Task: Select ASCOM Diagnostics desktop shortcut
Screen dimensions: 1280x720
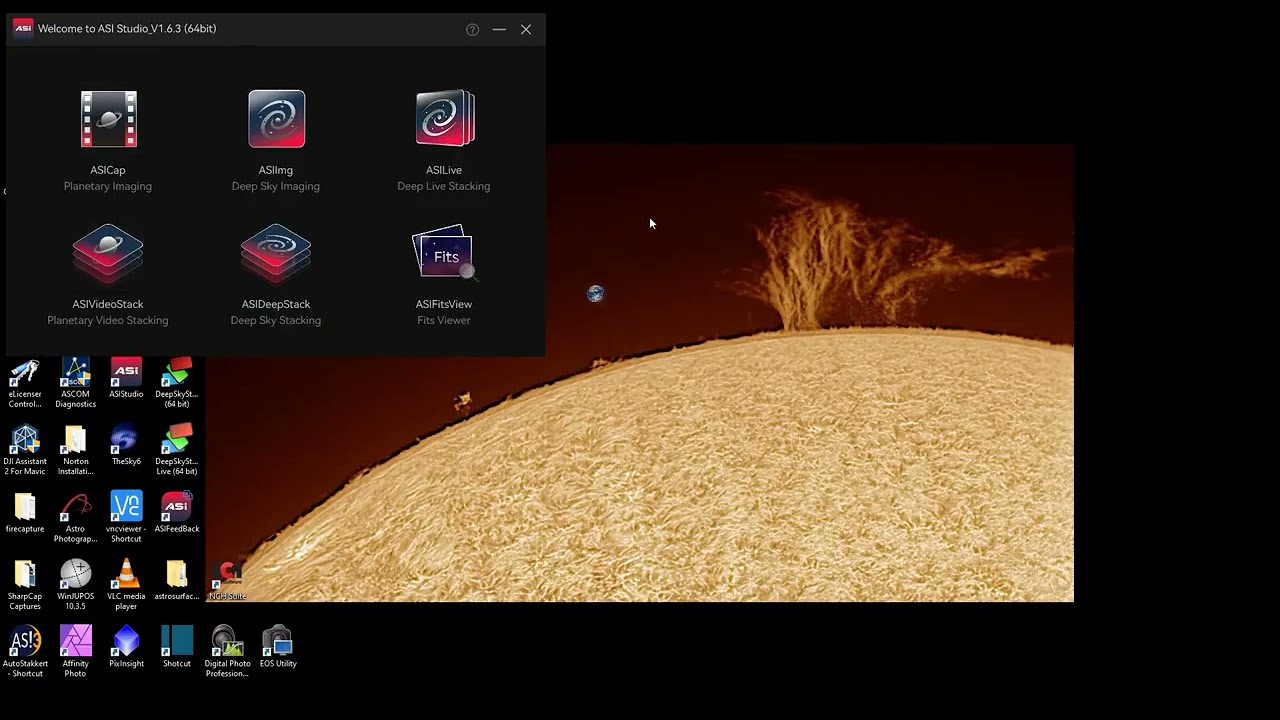Action: [x=76, y=384]
